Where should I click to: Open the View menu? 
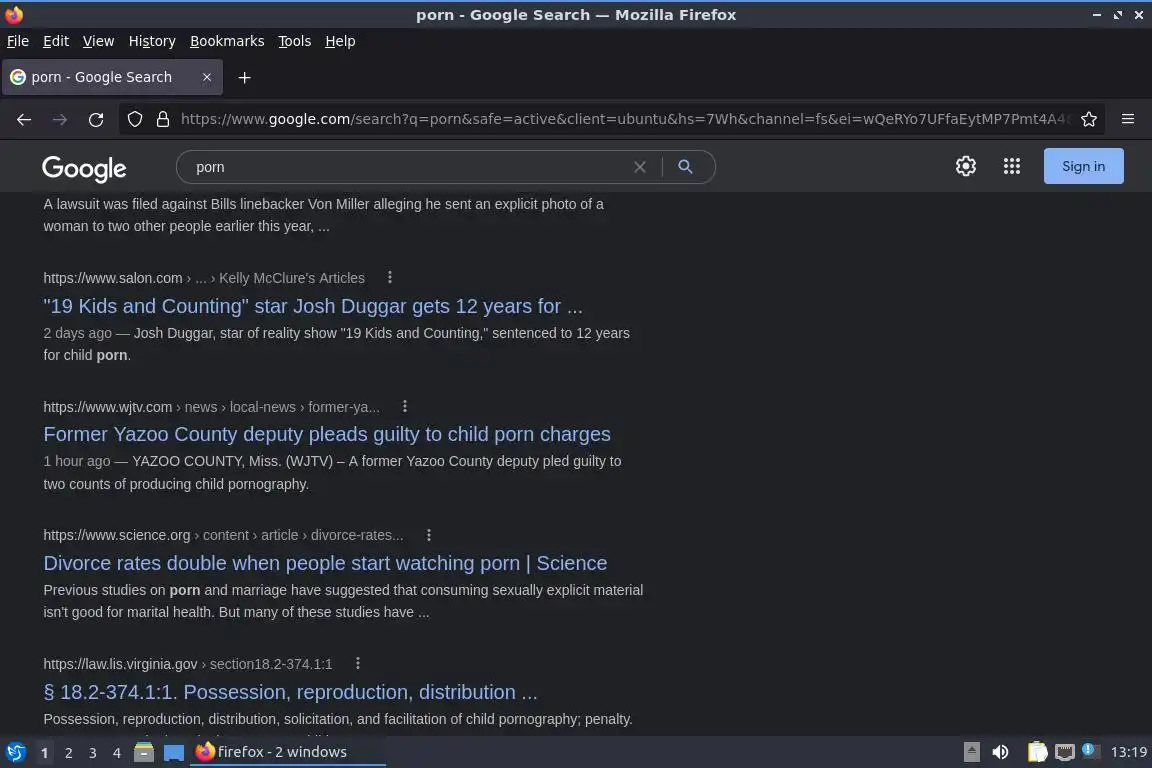click(x=98, y=41)
